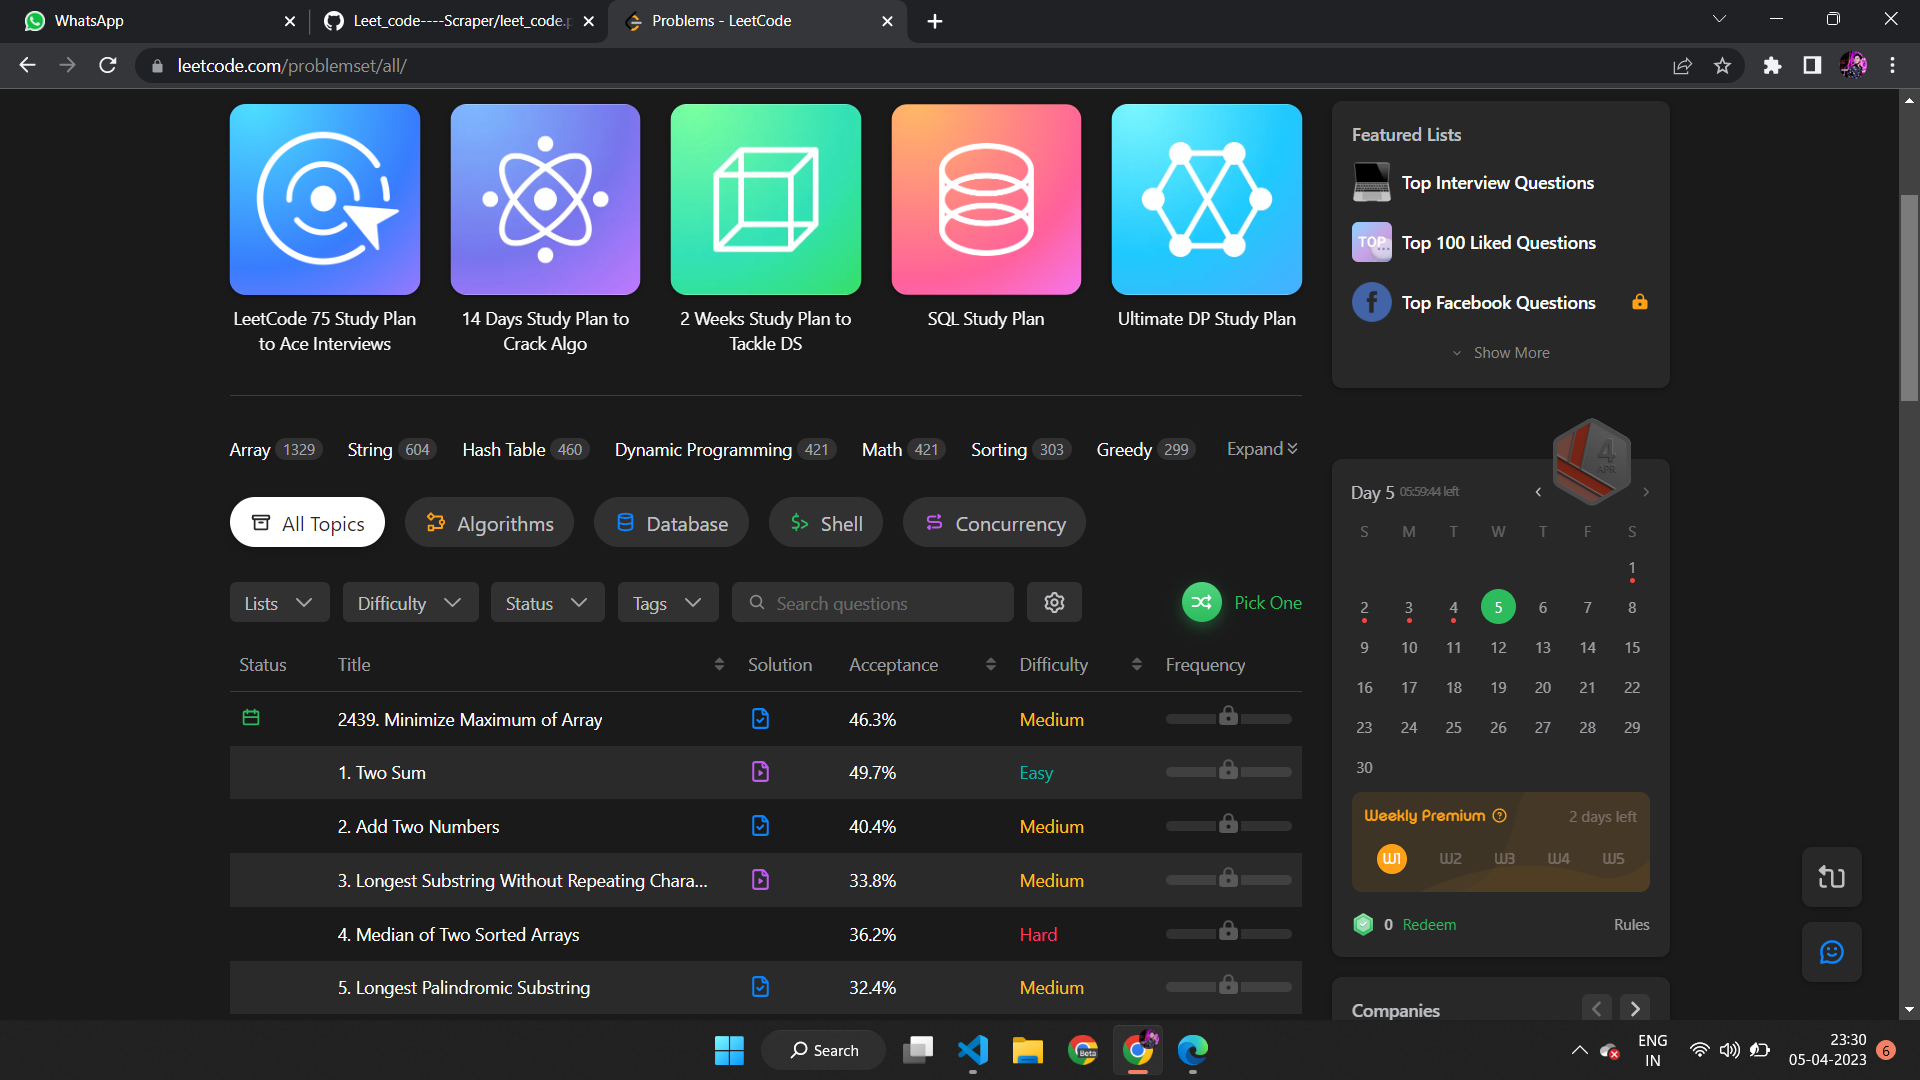This screenshot has width=1920, height=1080.
Task: Select the All Topics filter
Action: tap(307, 523)
